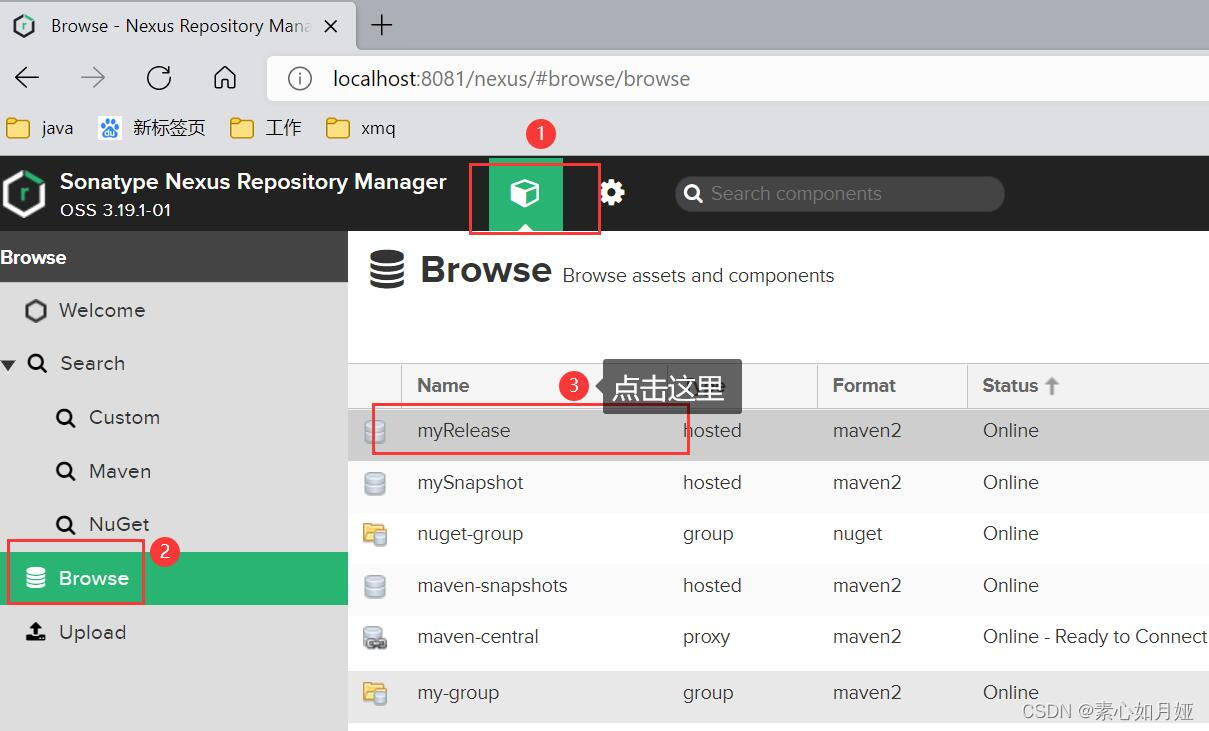
Task: Click 'Online - Ready to Connect' status
Action: [x=1095, y=637]
